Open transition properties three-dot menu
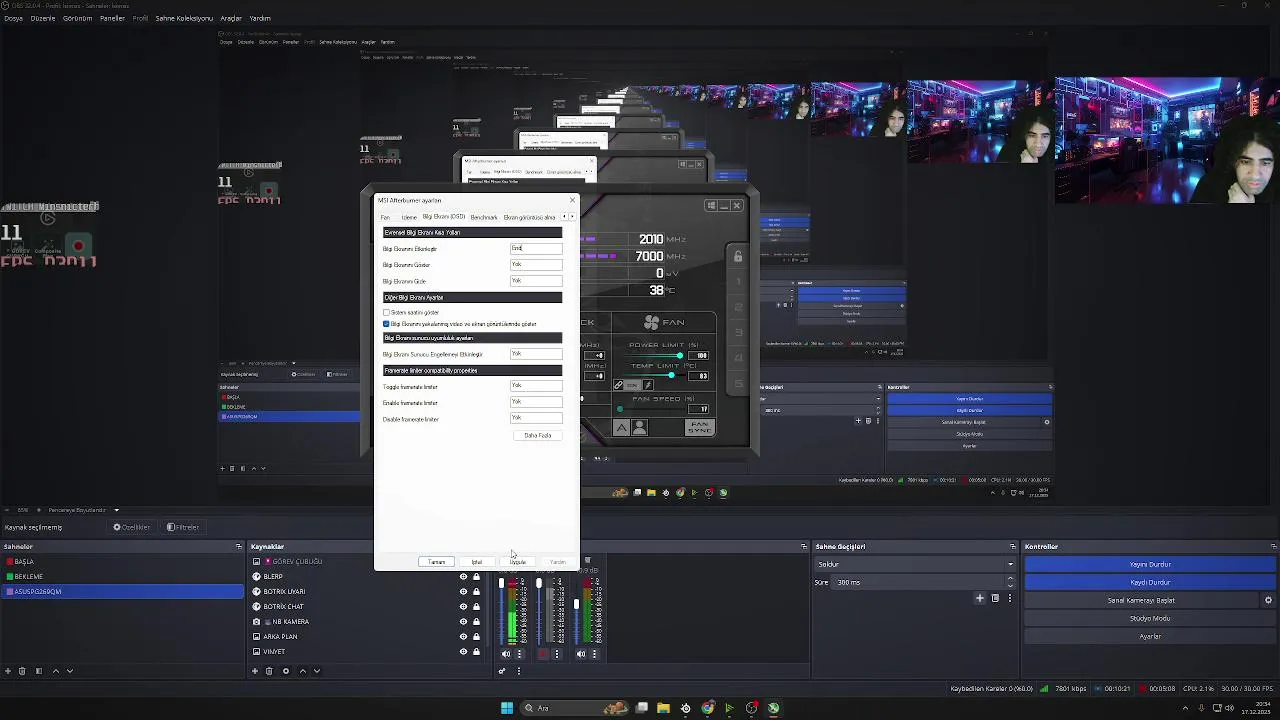 coord(1009,598)
